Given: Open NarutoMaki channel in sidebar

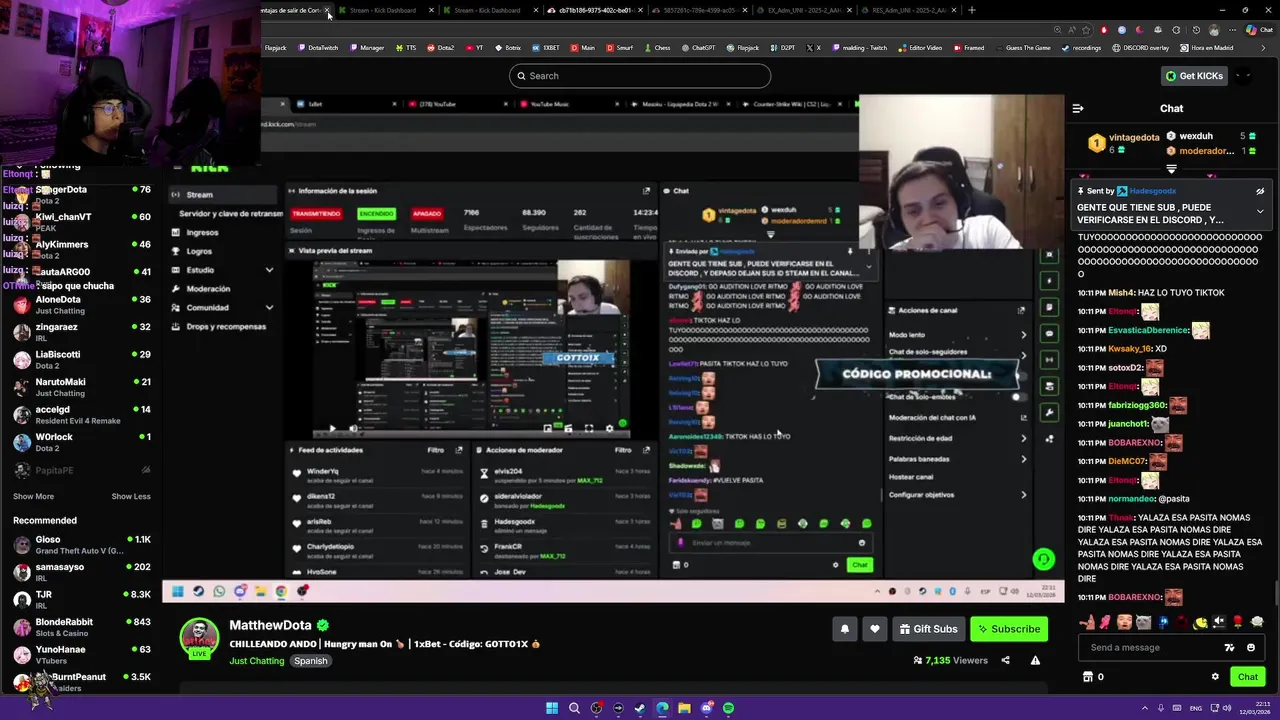Looking at the screenshot, I should click(82, 387).
